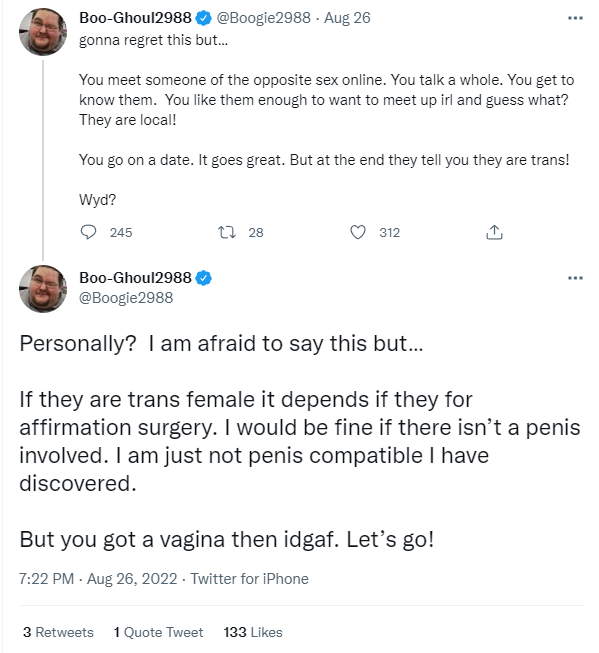View the 3 Retweets list
Image resolution: width=599 pixels, height=653 pixels.
58,632
